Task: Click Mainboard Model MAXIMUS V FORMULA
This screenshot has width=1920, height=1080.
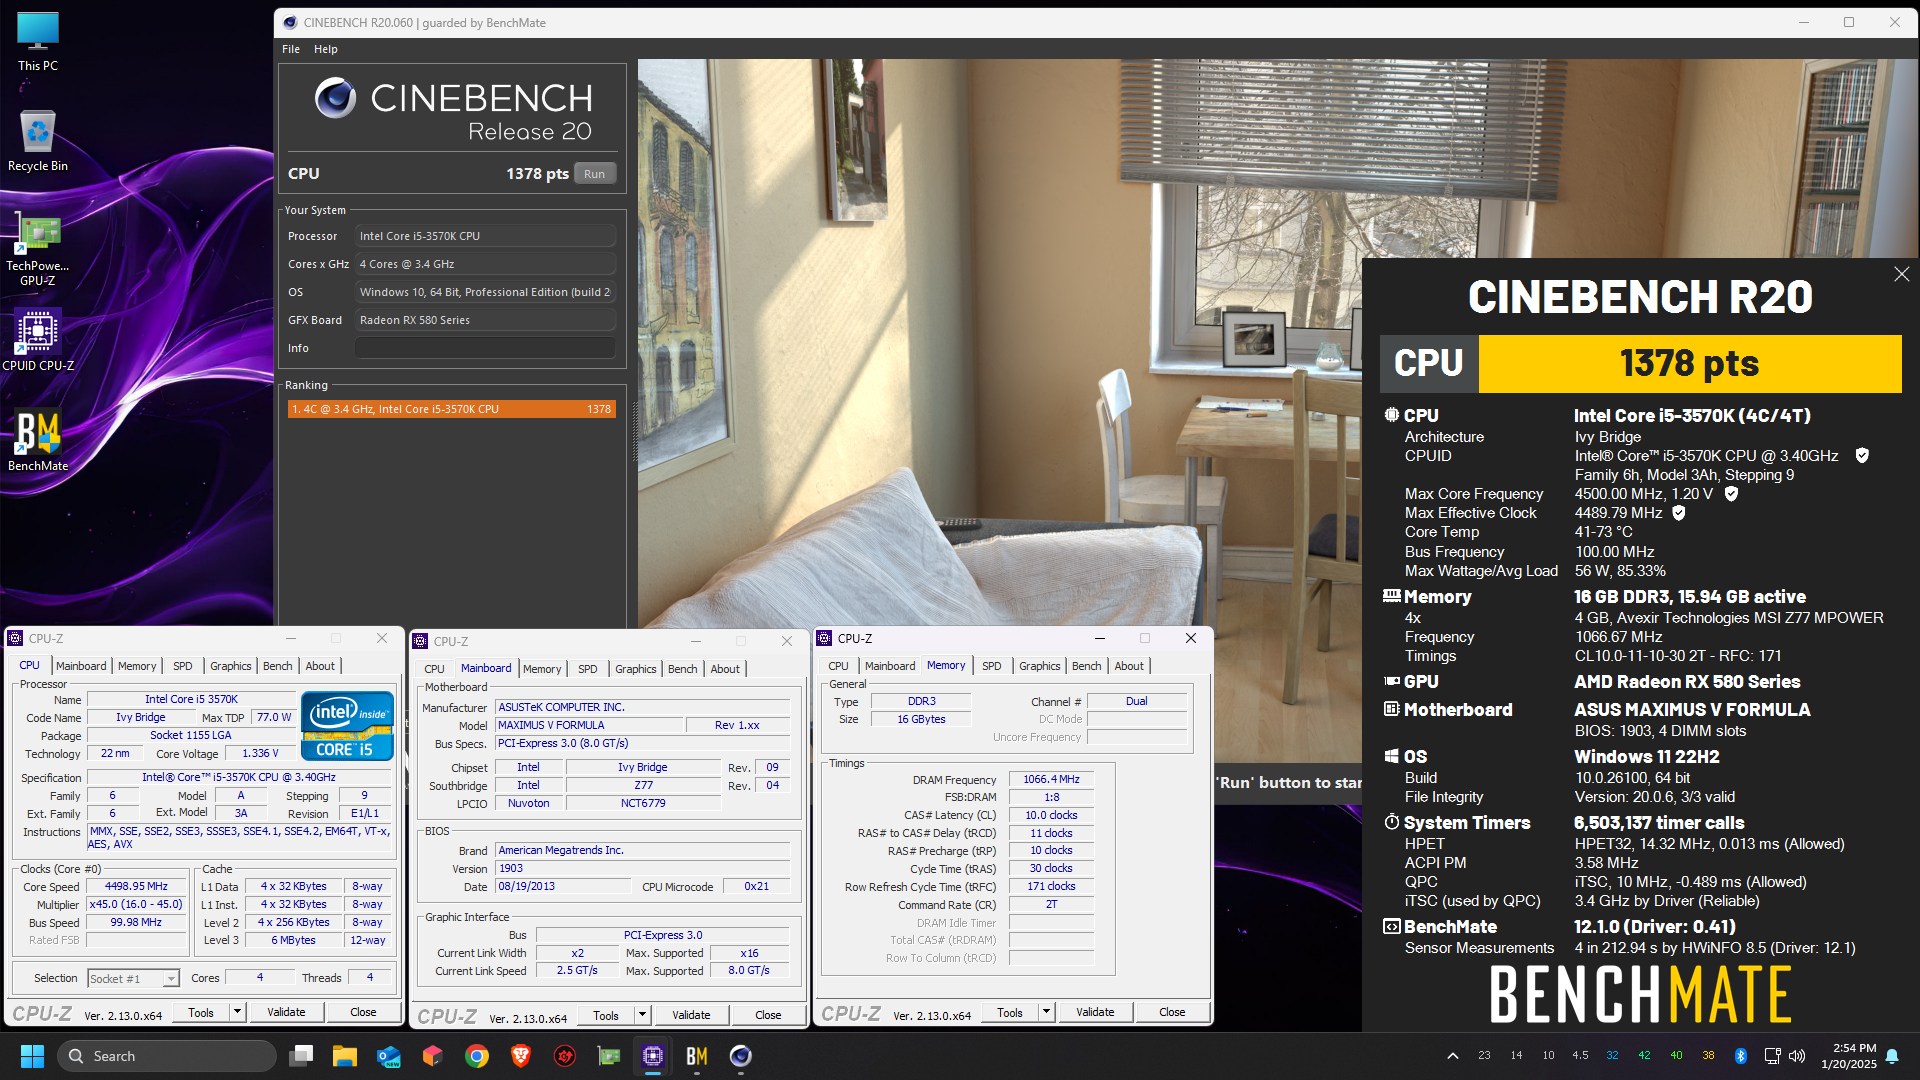Action: pyautogui.click(x=589, y=725)
